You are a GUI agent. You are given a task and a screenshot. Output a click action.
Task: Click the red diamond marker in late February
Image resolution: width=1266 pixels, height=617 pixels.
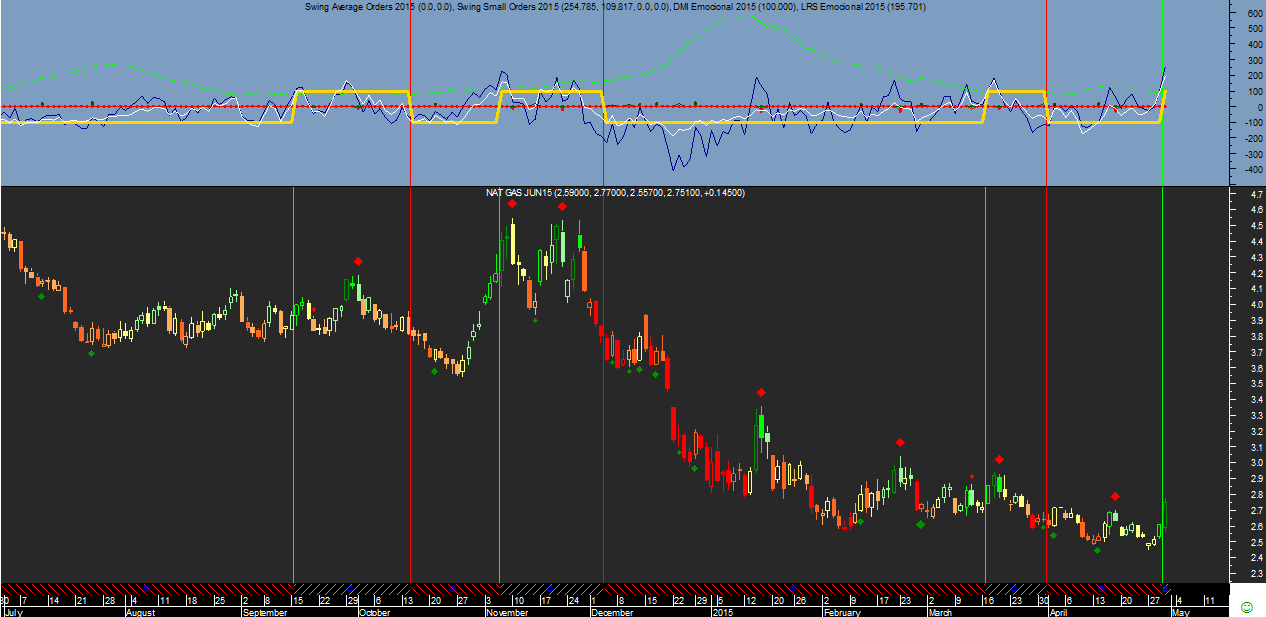(900, 442)
